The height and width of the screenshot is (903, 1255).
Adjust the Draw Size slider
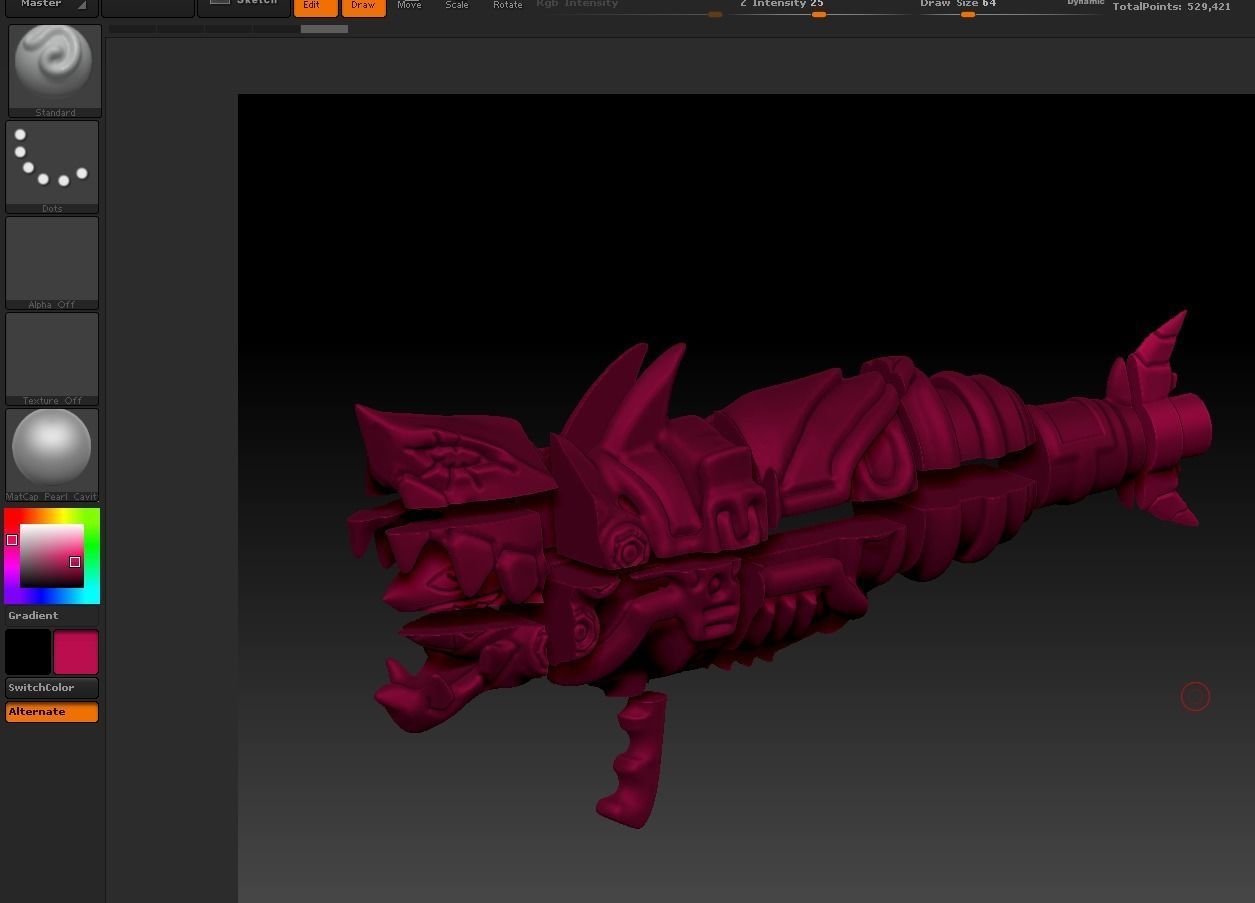click(x=1010, y=8)
